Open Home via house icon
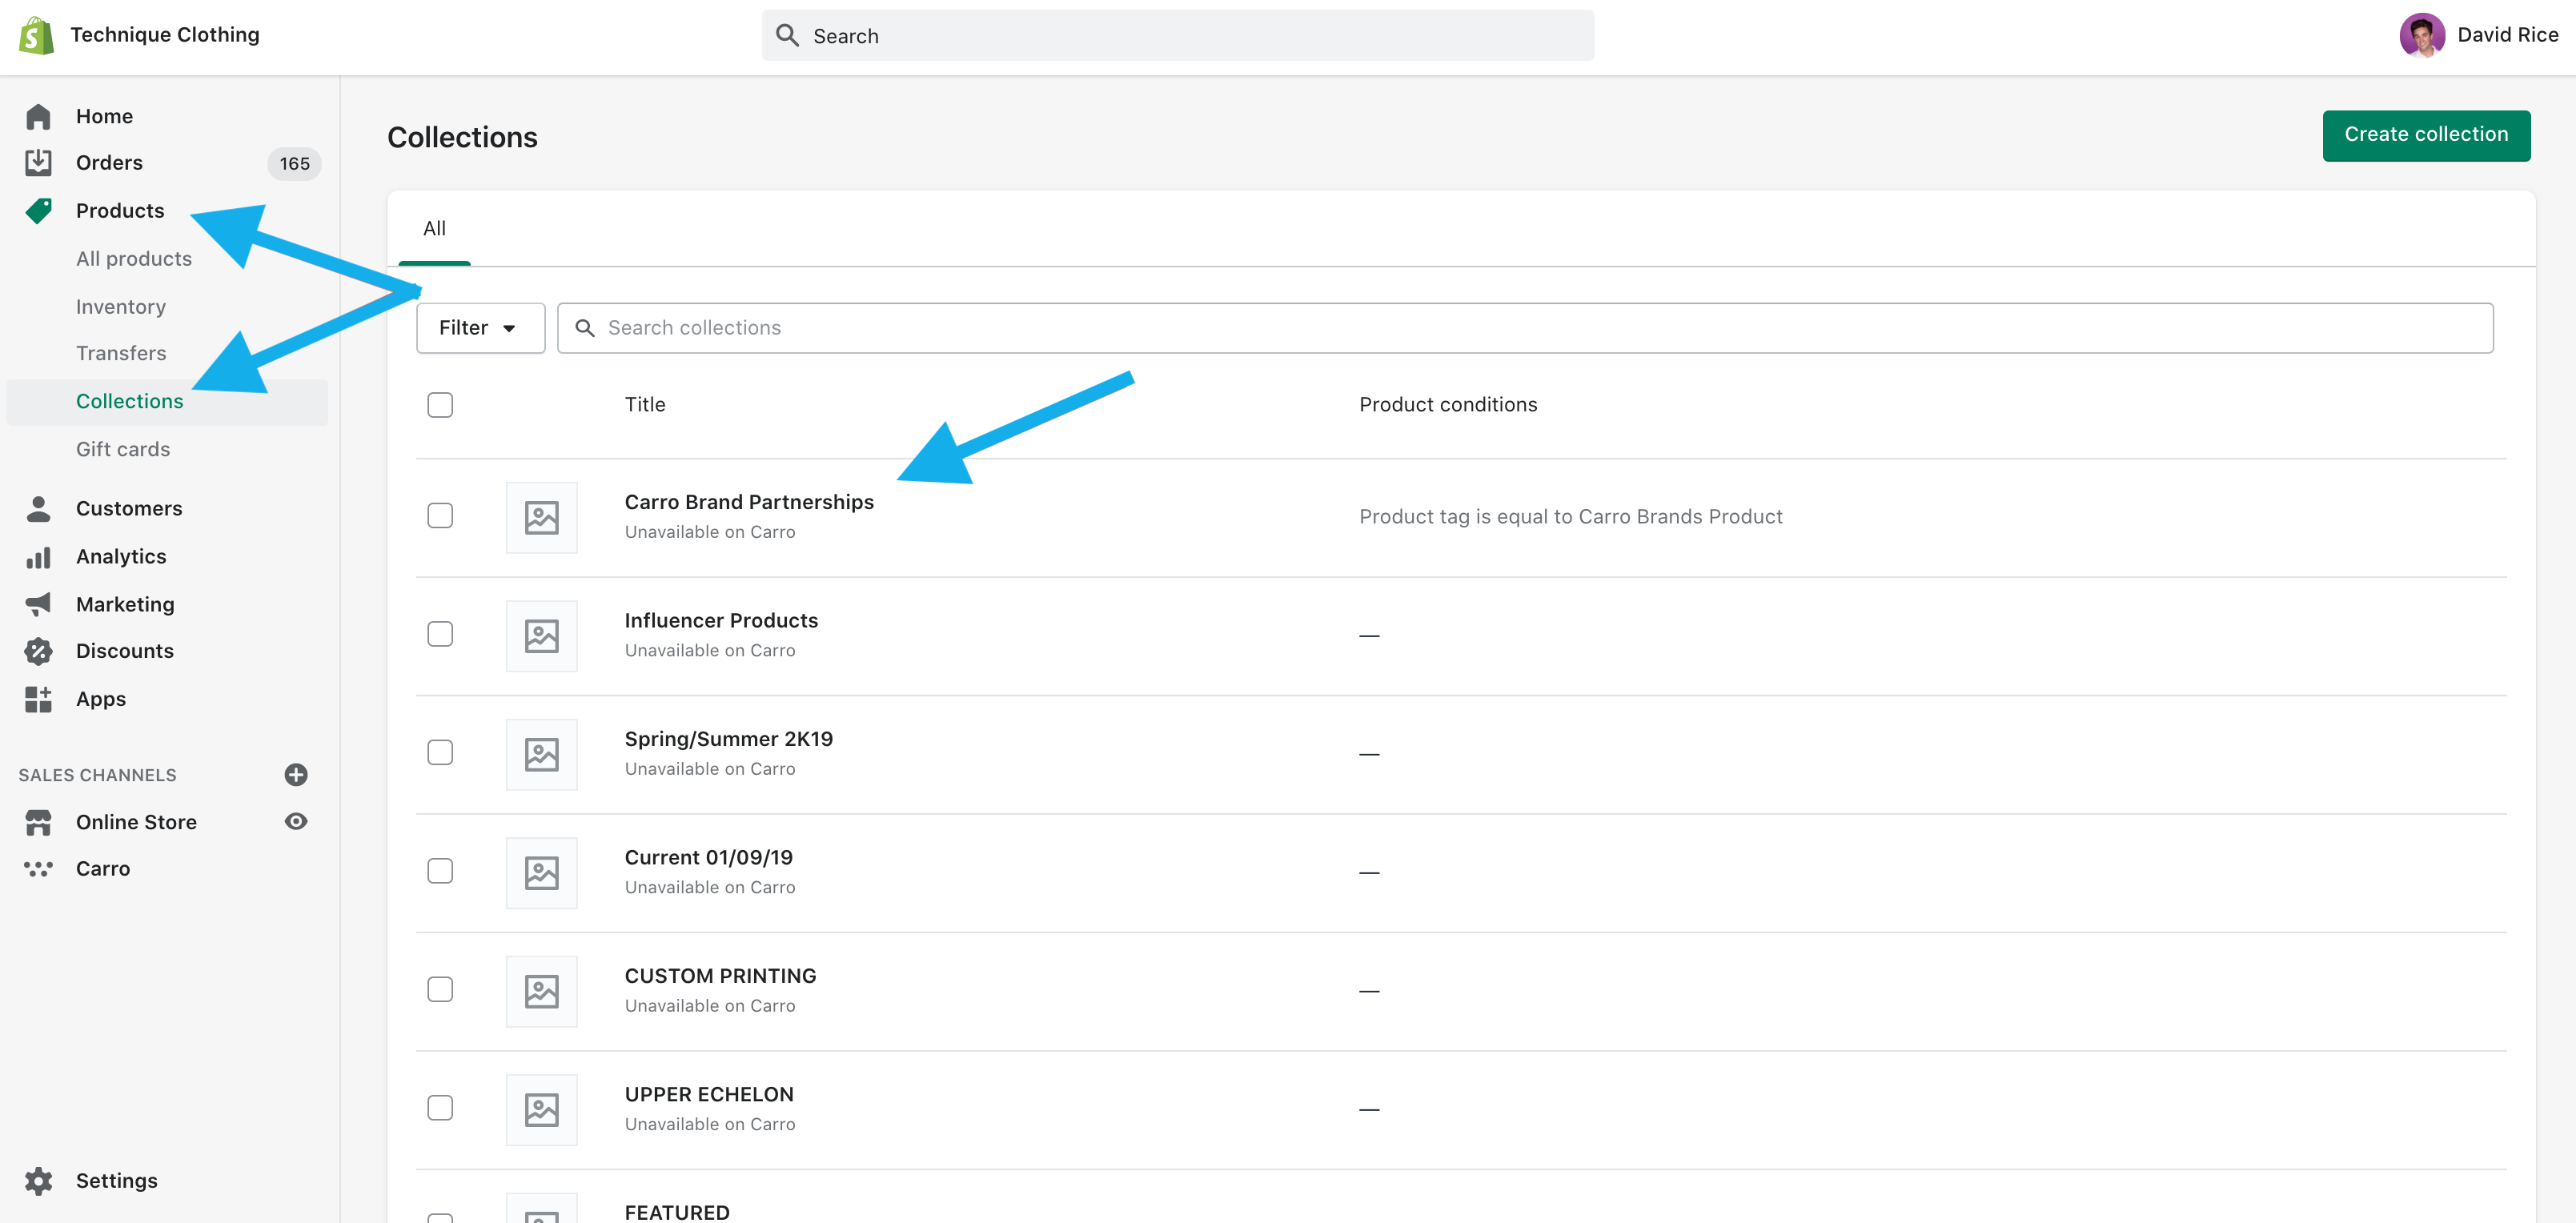Viewport: 2576px width, 1223px height. (38, 116)
